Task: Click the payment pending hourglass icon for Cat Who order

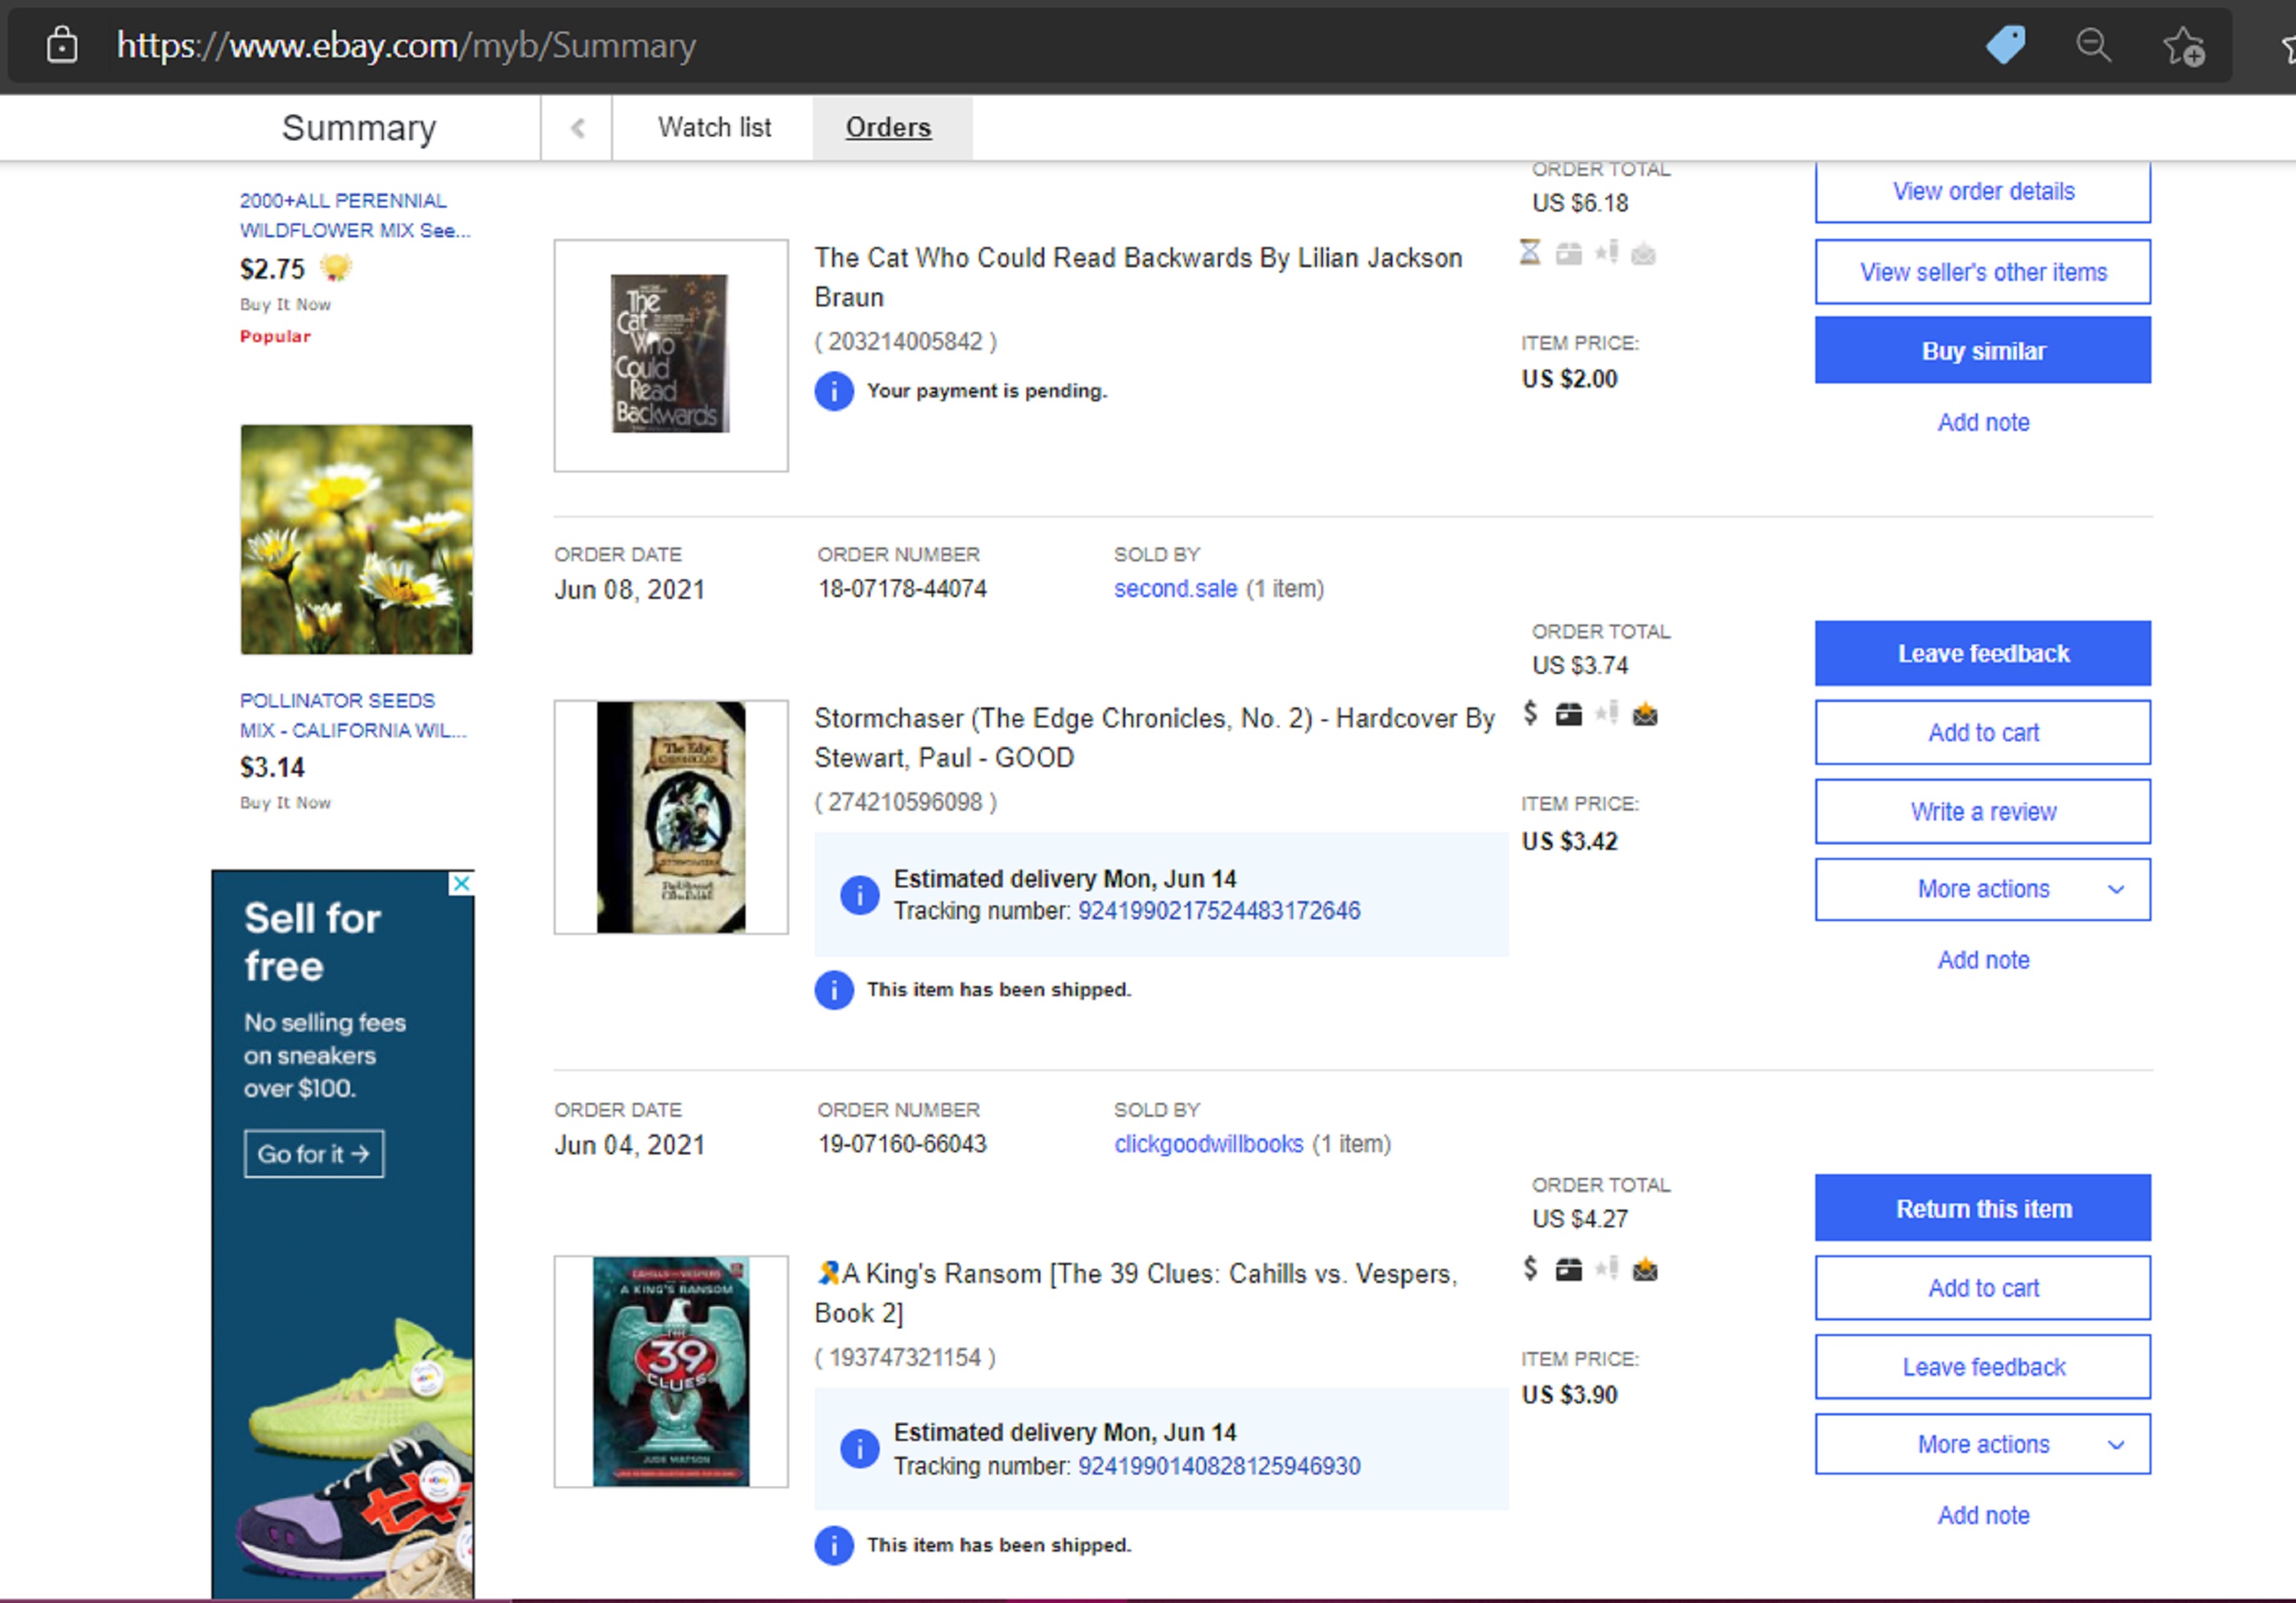Action: pos(1530,252)
